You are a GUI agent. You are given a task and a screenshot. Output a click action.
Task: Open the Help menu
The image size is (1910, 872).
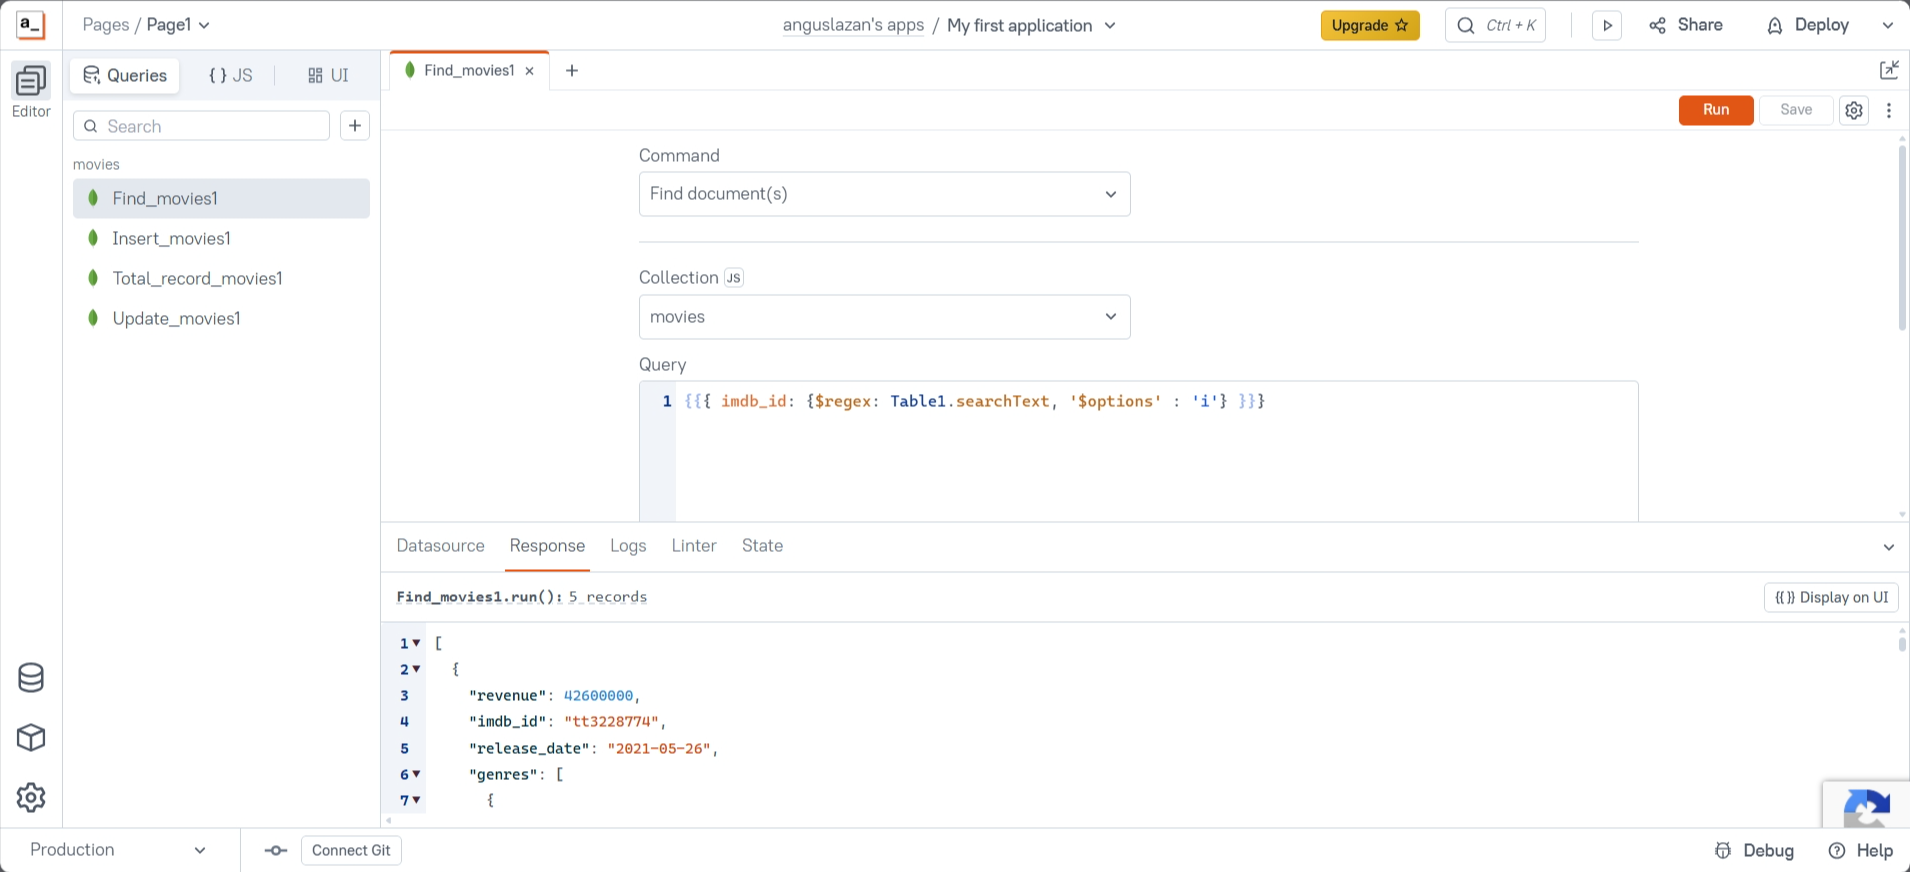[x=1861, y=851]
